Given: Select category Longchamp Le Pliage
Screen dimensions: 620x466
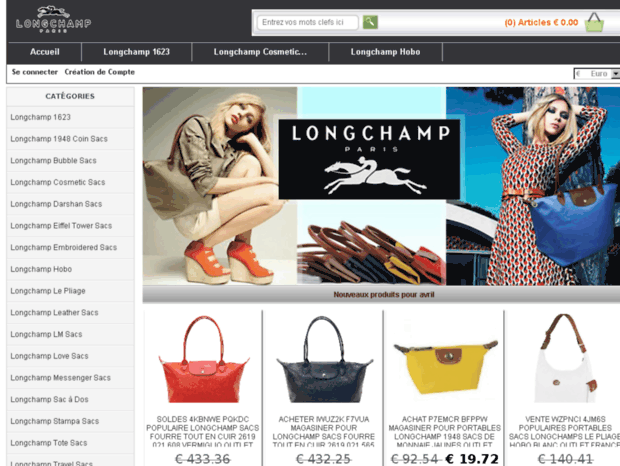Looking at the screenshot, I should pyautogui.click(x=70, y=291).
